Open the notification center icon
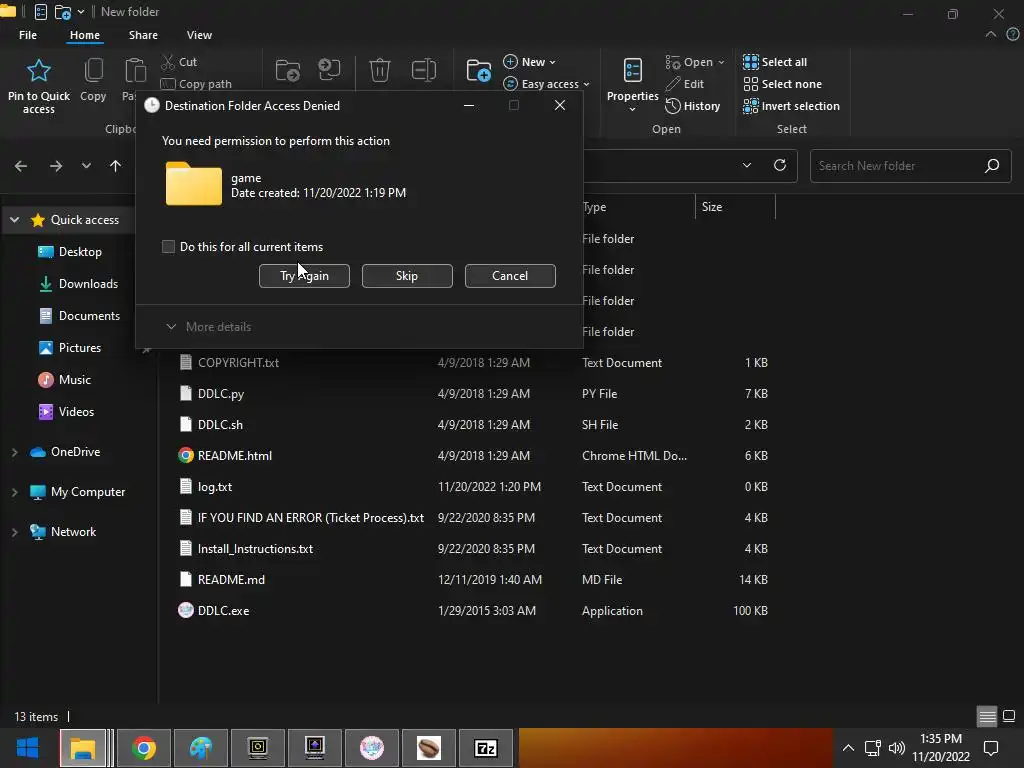Viewport: 1024px width, 768px height. [x=991, y=748]
